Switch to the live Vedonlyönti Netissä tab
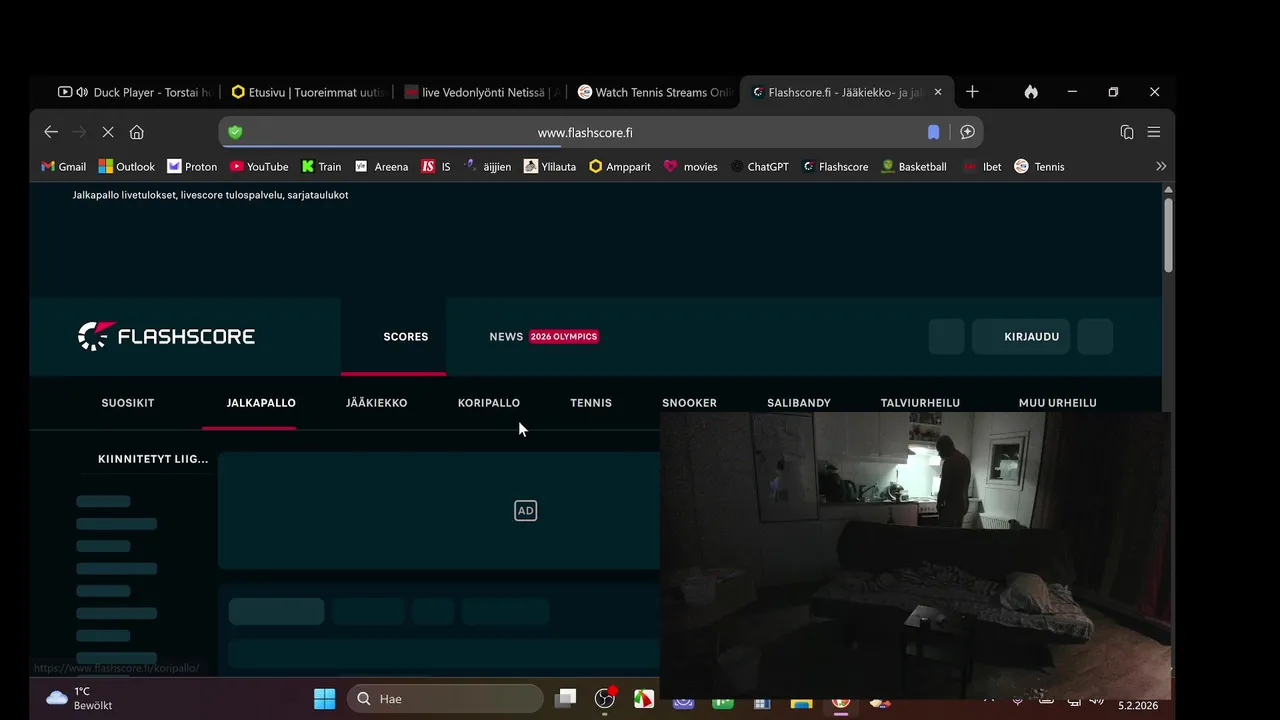This screenshot has width=1280, height=720. [x=482, y=92]
